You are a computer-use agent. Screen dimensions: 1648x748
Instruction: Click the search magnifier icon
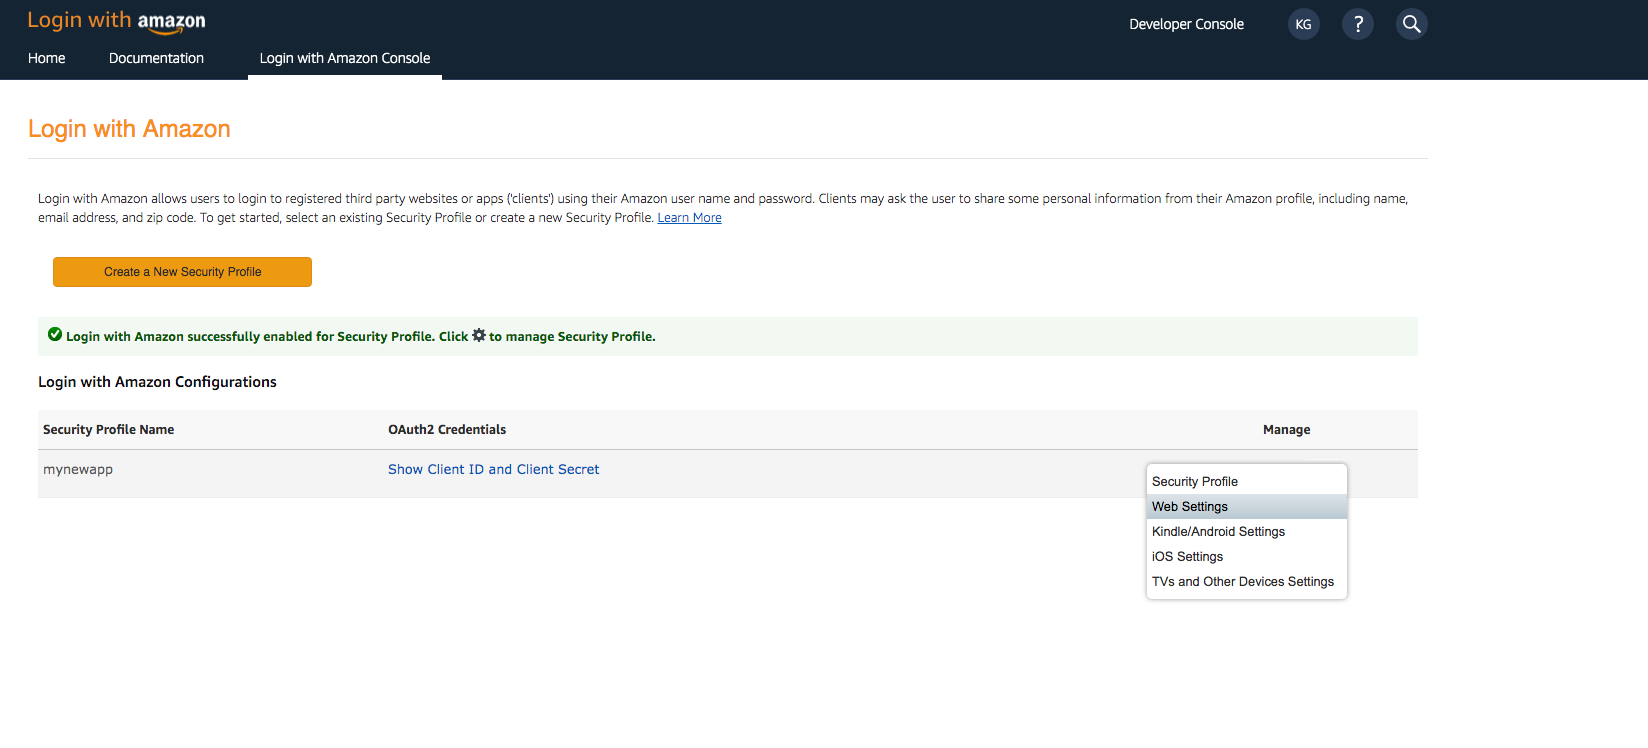pos(1411,24)
